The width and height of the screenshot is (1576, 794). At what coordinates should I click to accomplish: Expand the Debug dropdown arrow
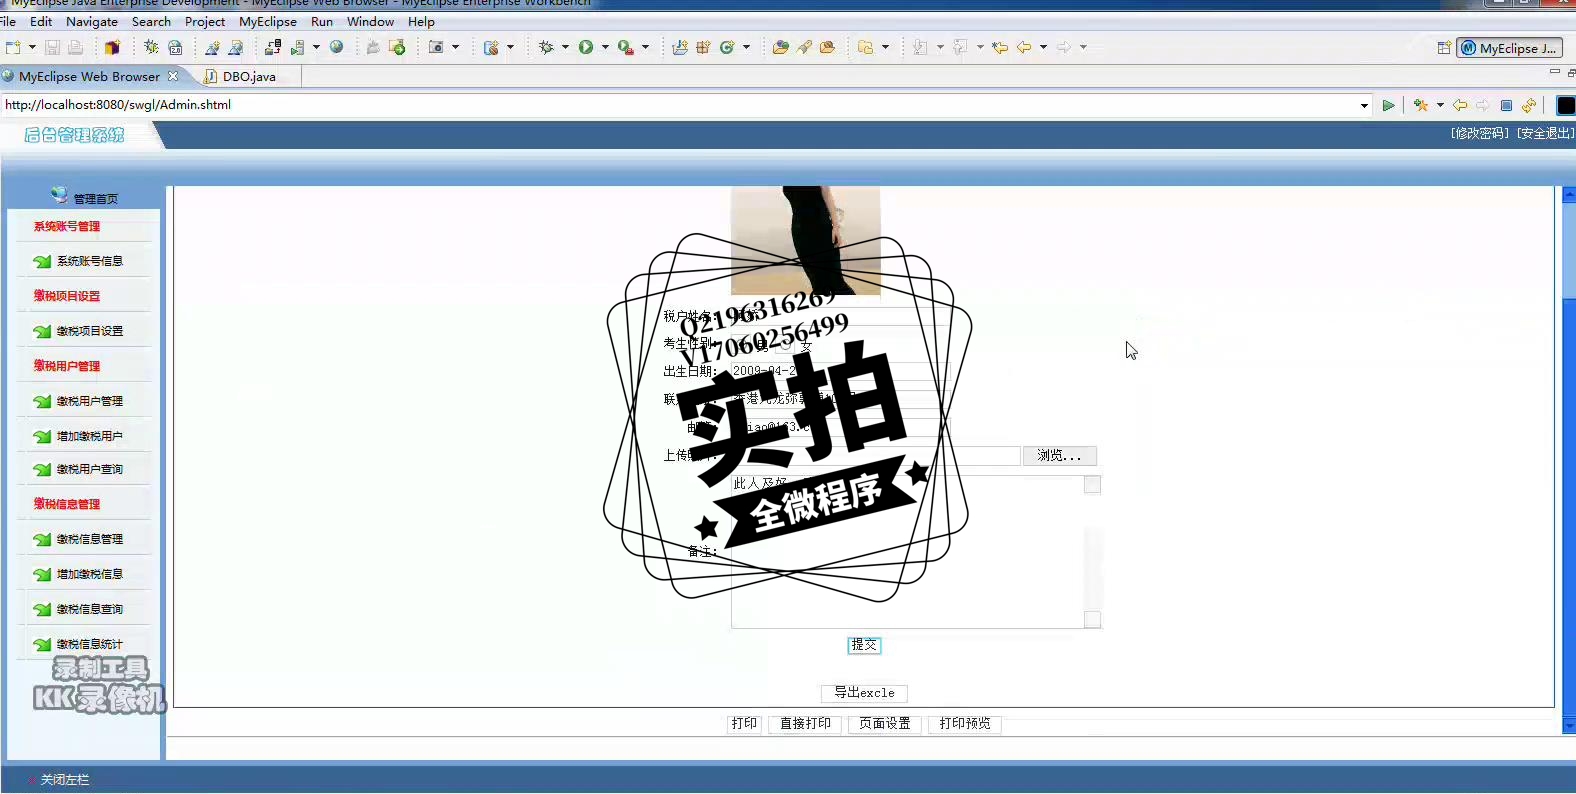(x=565, y=47)
